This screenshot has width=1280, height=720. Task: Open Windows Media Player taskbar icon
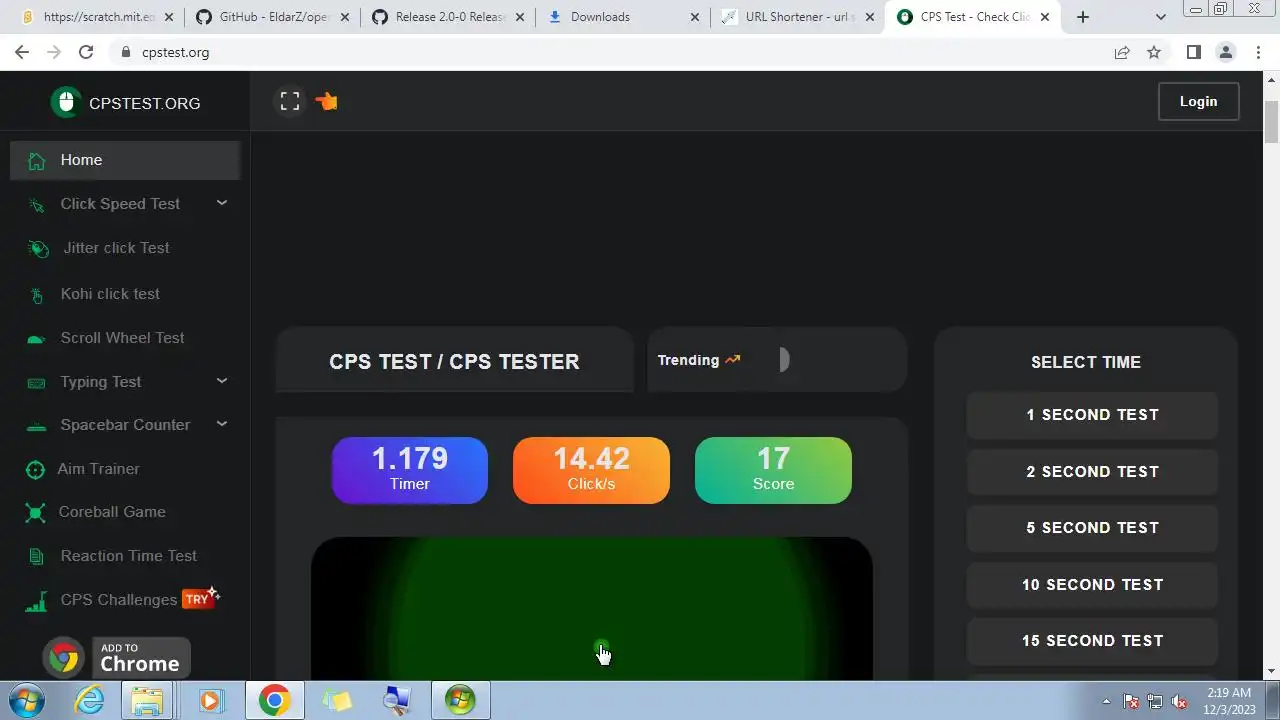tap(210, 700)
